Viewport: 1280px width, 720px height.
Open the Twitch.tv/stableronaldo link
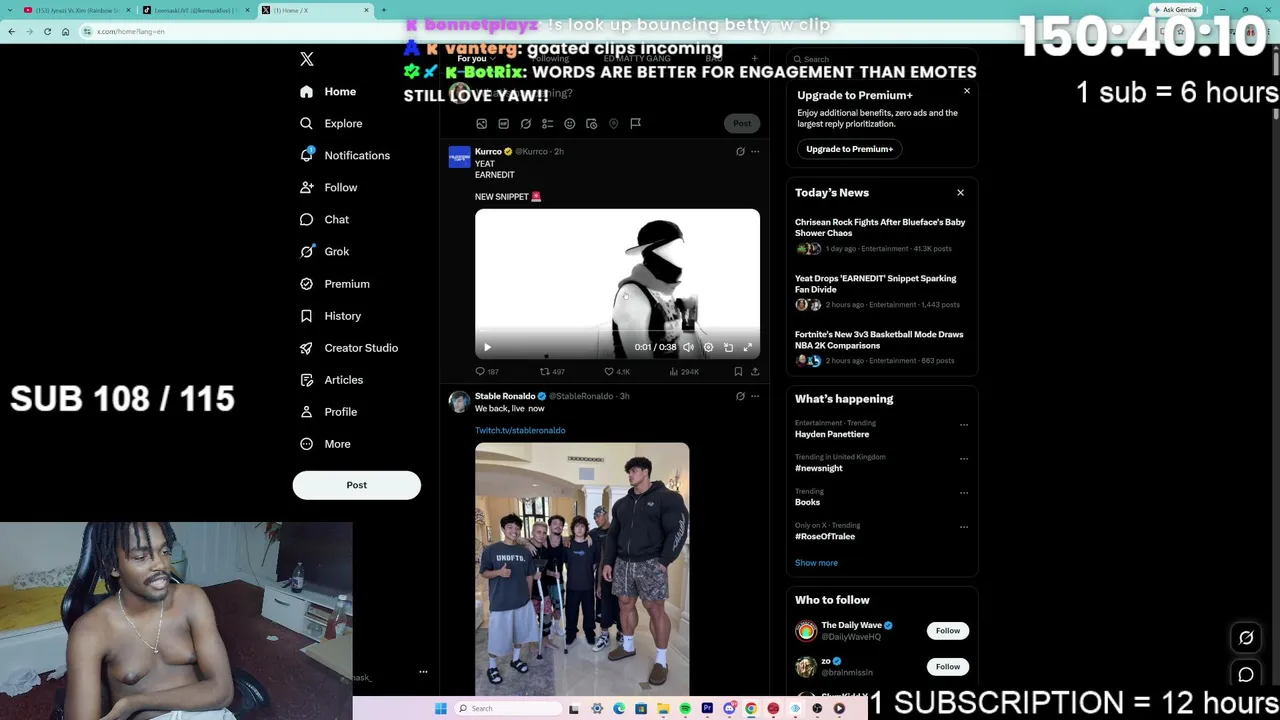pos(520,431)
